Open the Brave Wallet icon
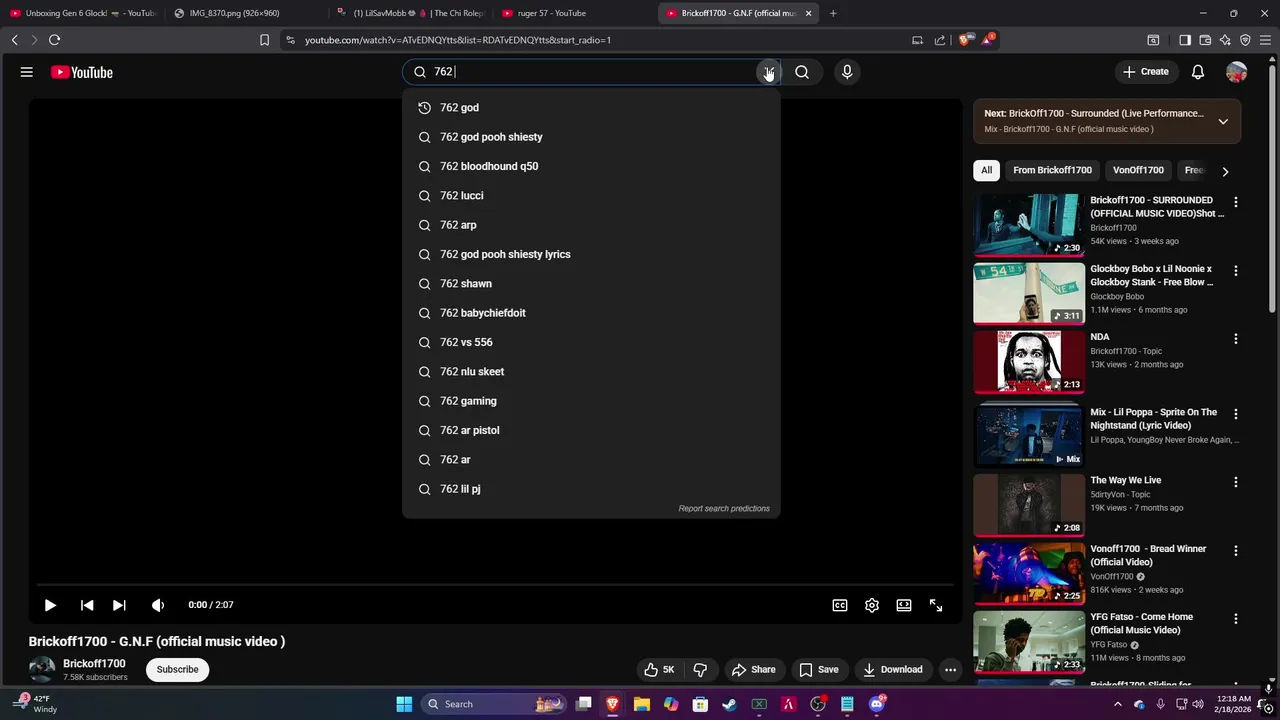This screenshot has height=720, width=1280. [x=1205, y=40]
